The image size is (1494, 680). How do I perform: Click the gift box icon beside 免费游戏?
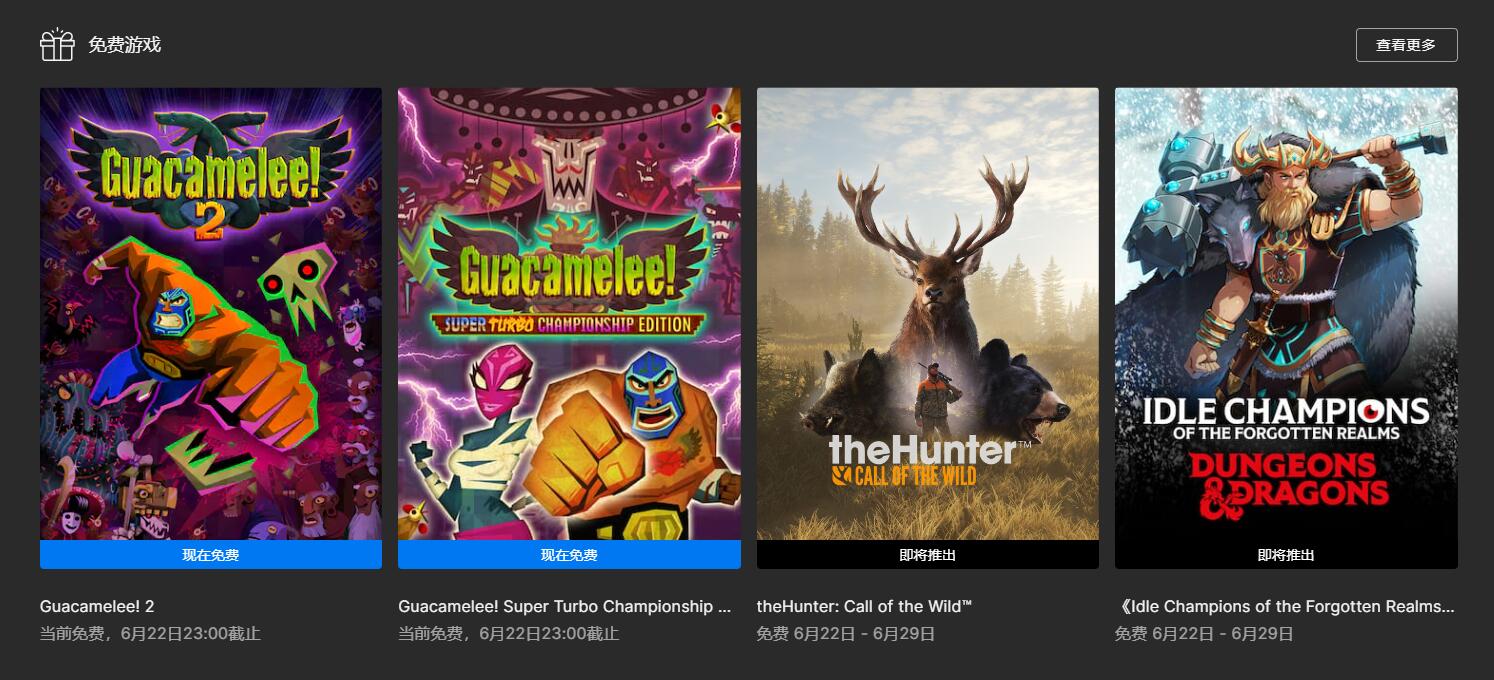[x=57, y=45]
